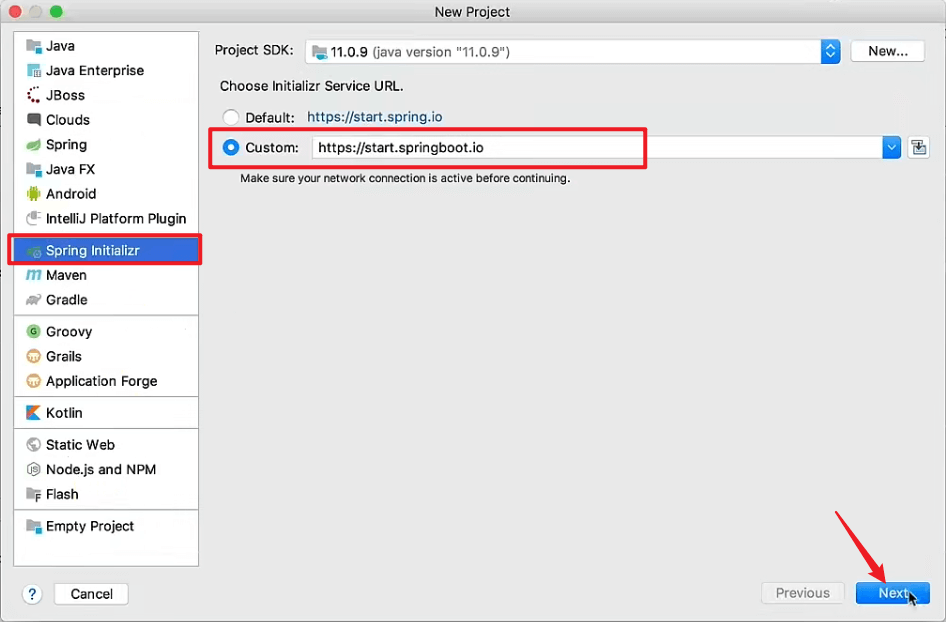Select Application Forge entry
The height and width of the screenshot is (622, 946).
point(106,381)
